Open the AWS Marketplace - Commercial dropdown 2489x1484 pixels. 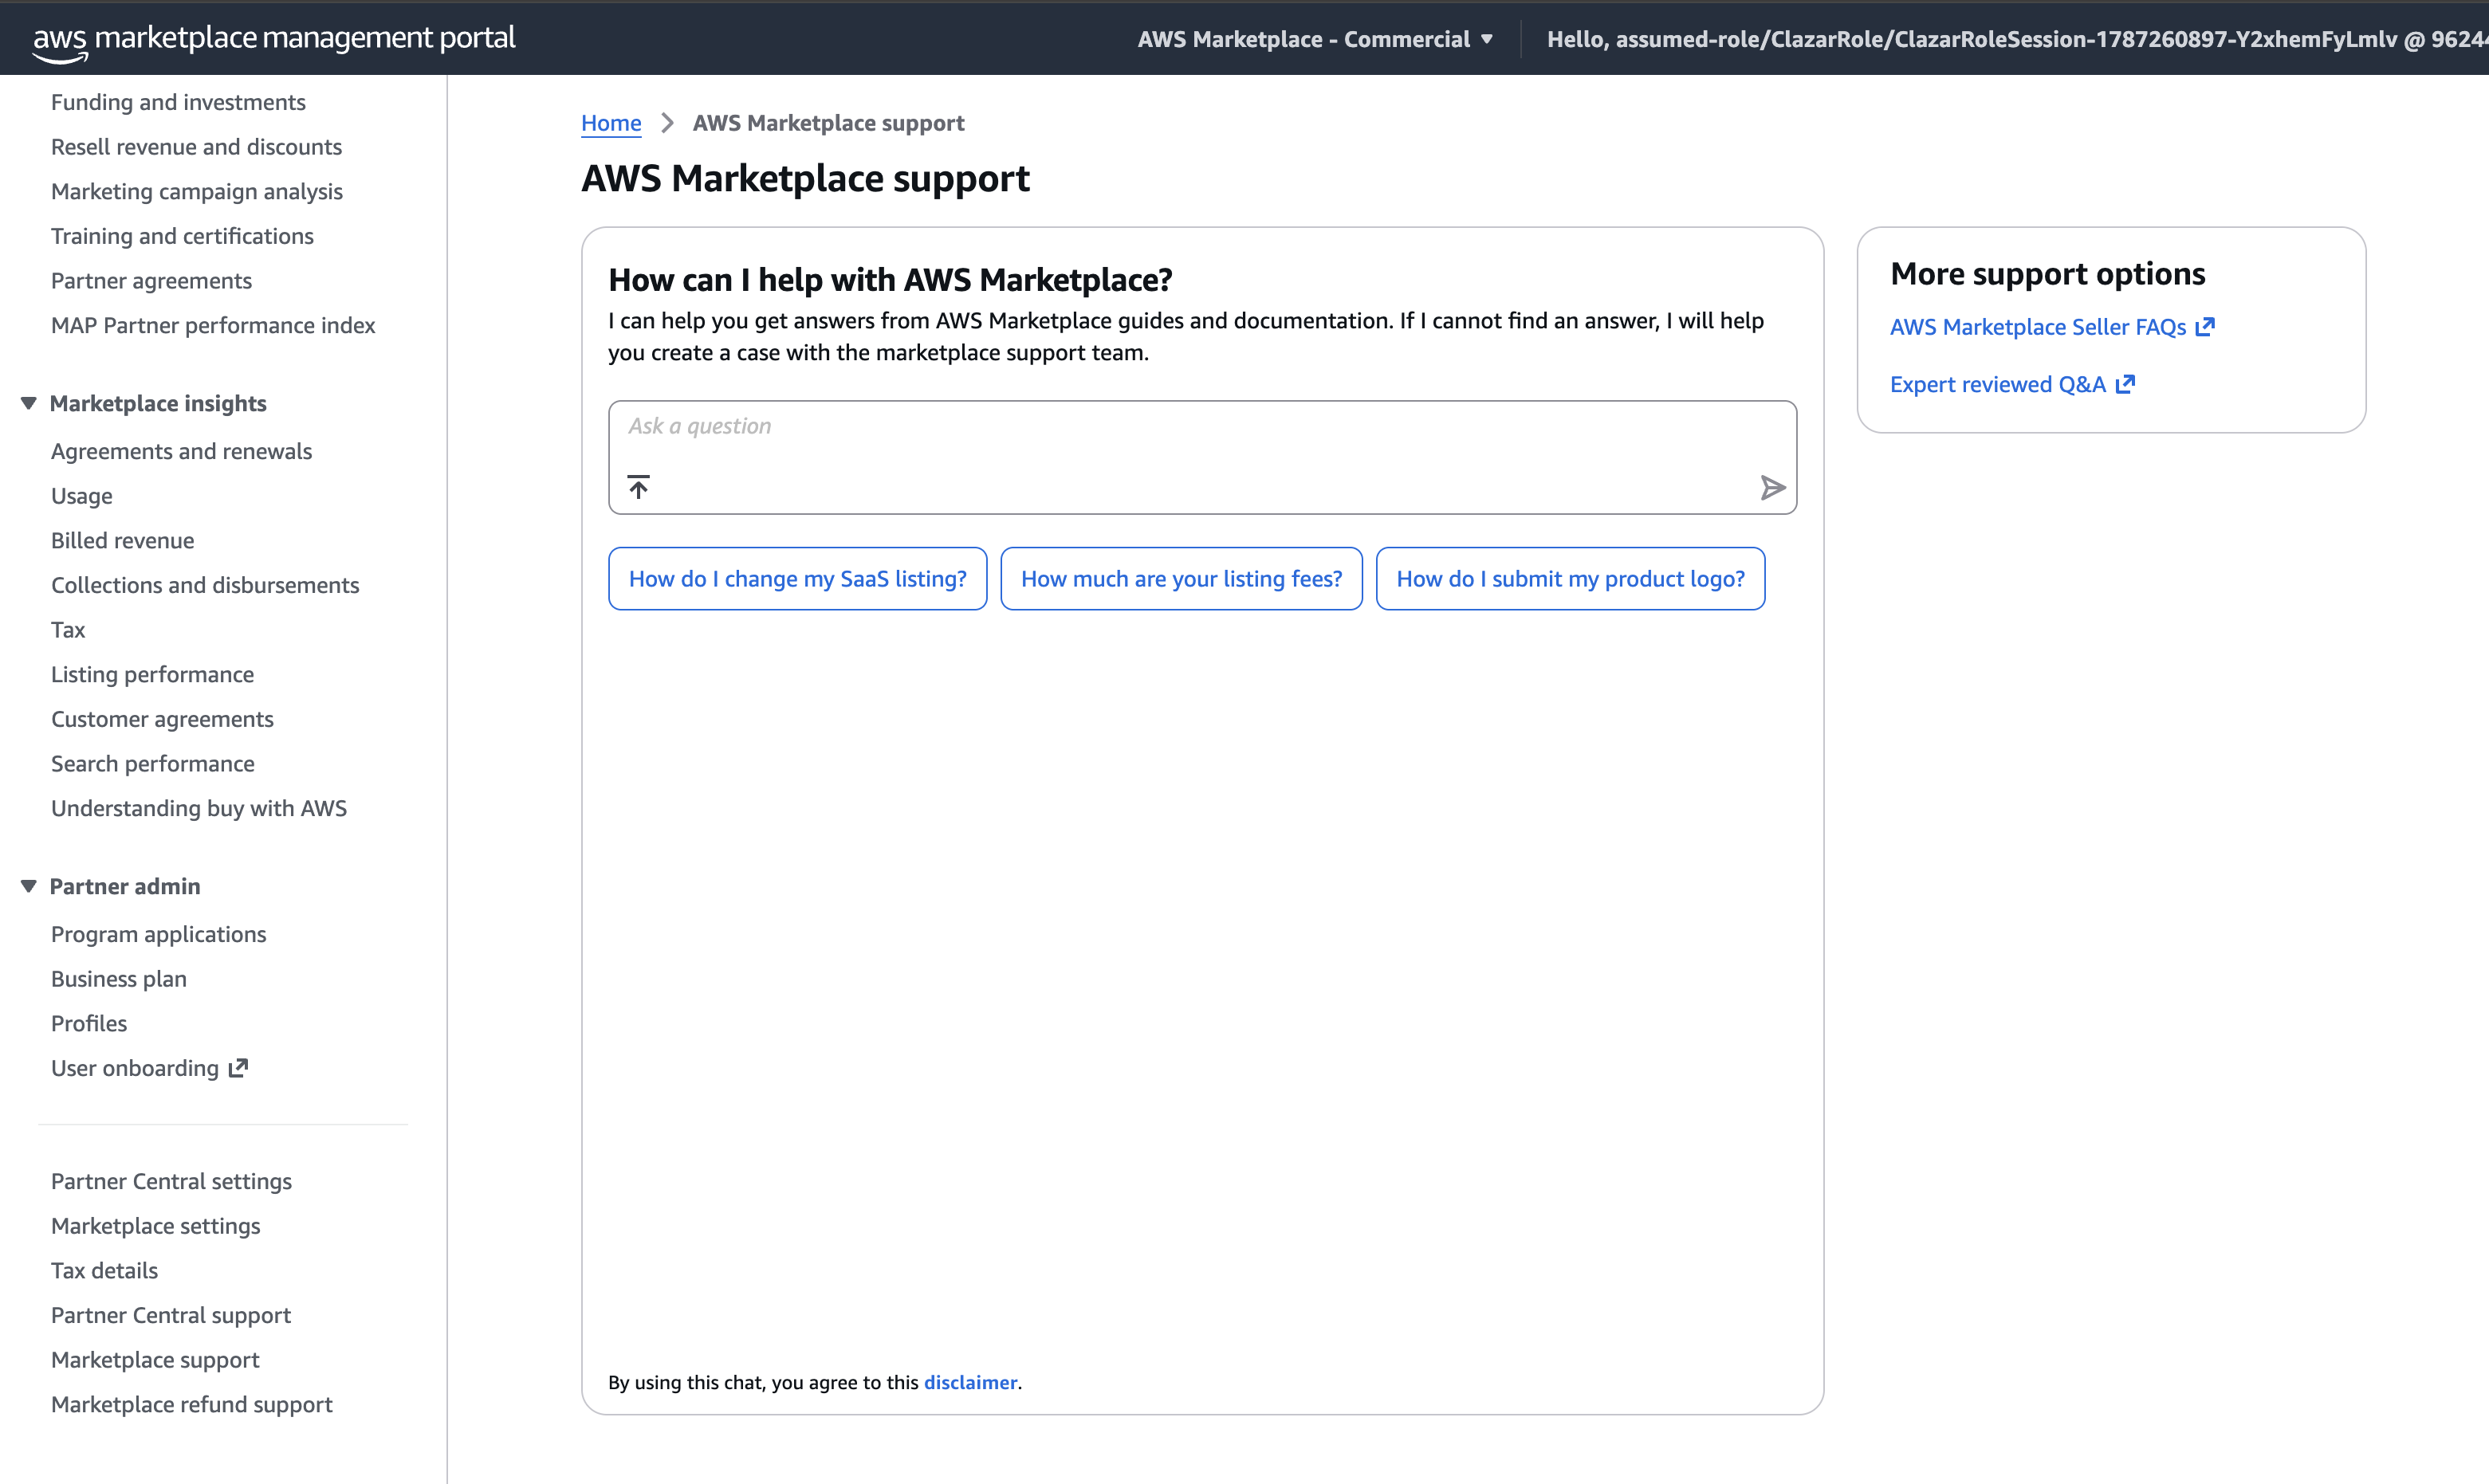click(1315, 39)
